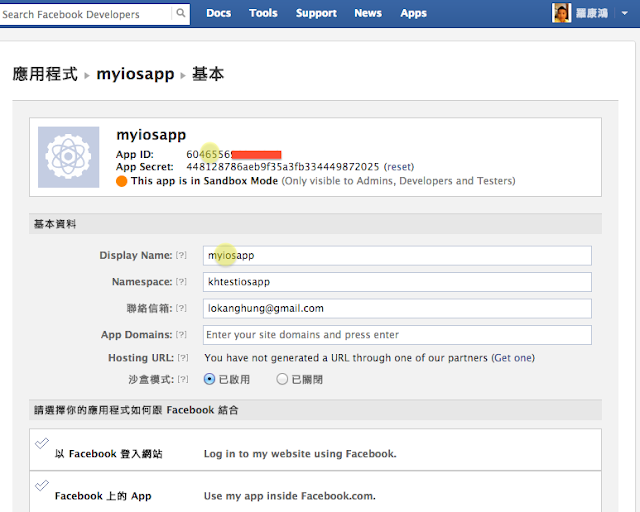Open Display Name help [?] icon
This screenshot has height=512, width=640.
pyautogui.click(x=181, y=255)
